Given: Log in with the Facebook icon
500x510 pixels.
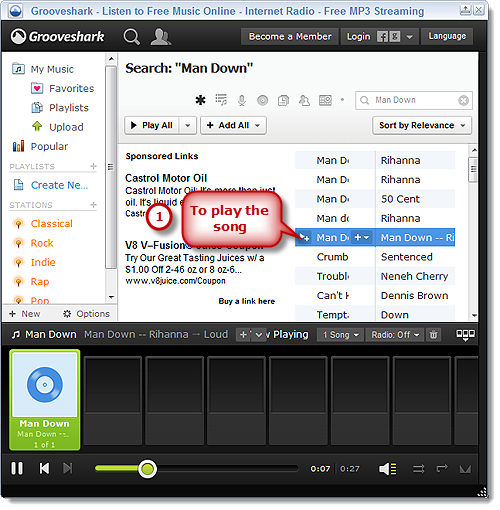Looking at the screenshot, I should click(x=382, y=36).
